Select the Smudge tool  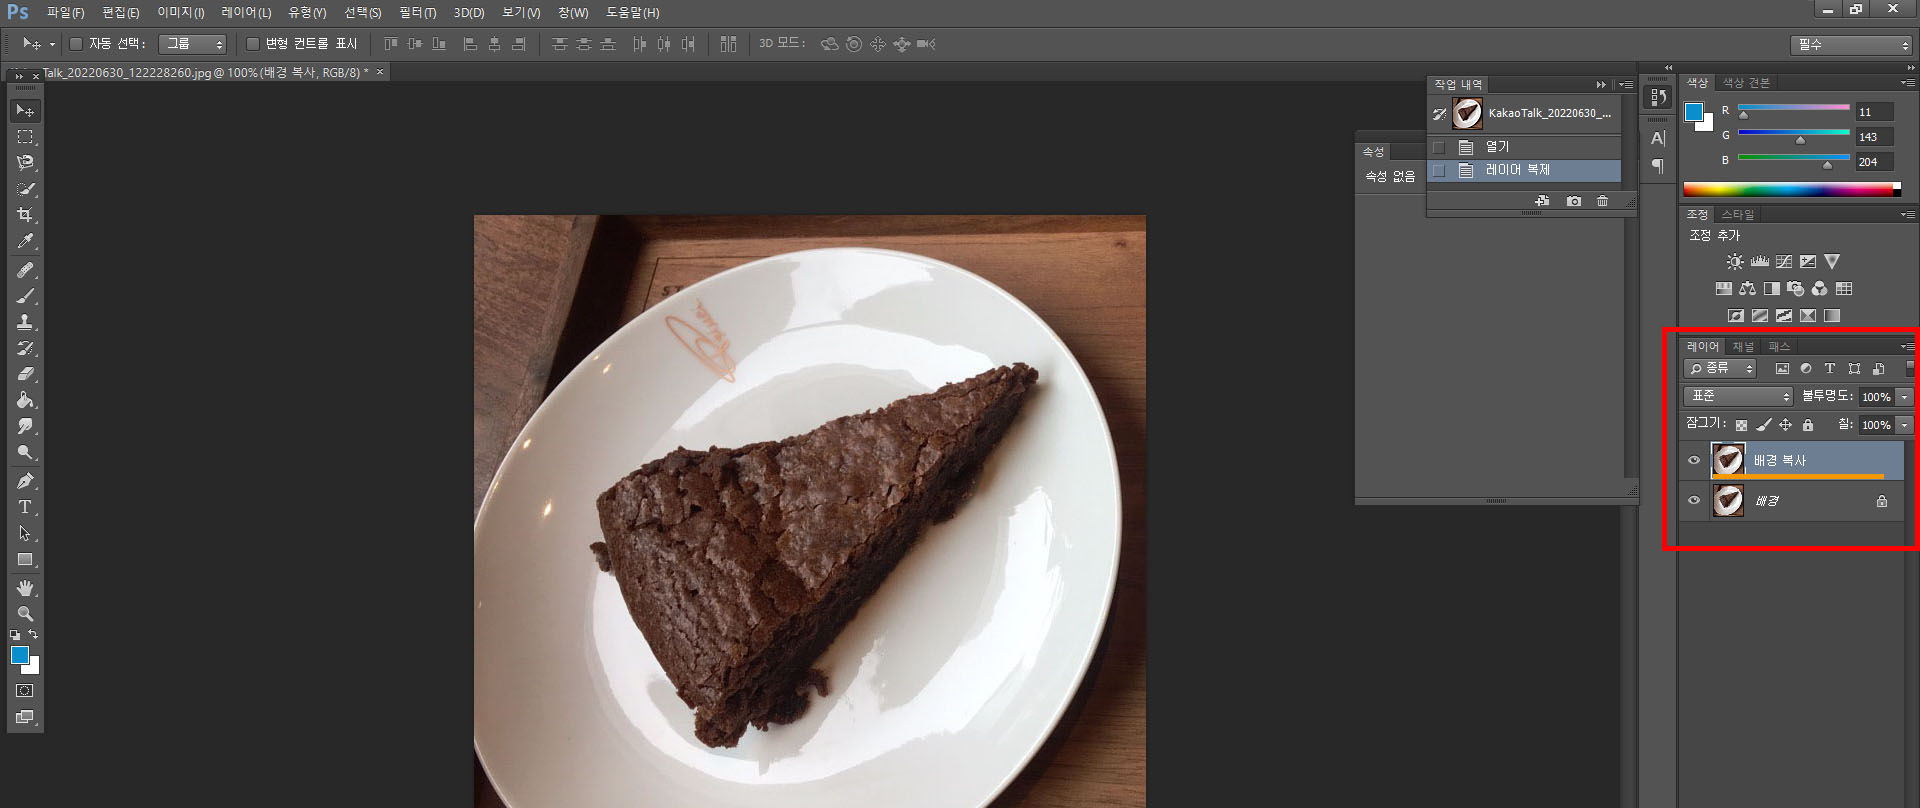pos(25,426)
